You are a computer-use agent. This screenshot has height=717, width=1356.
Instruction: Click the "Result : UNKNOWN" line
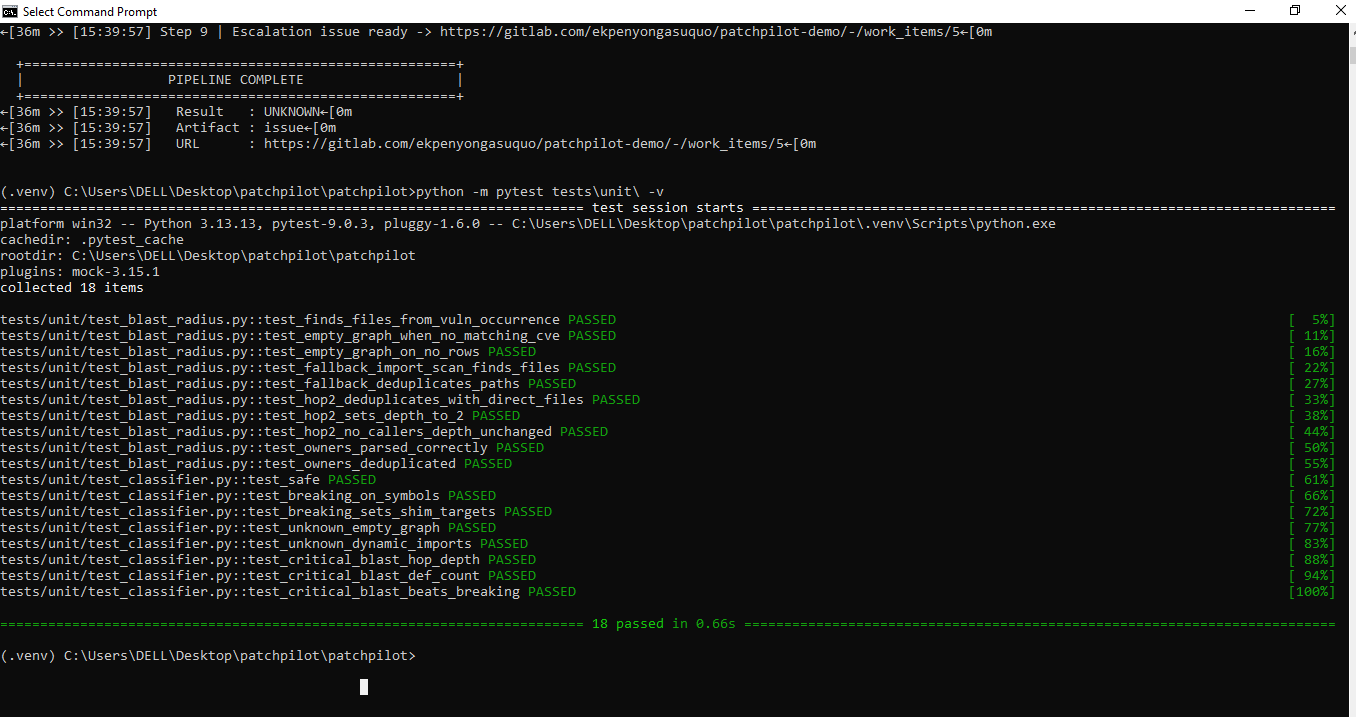point(176,112)
